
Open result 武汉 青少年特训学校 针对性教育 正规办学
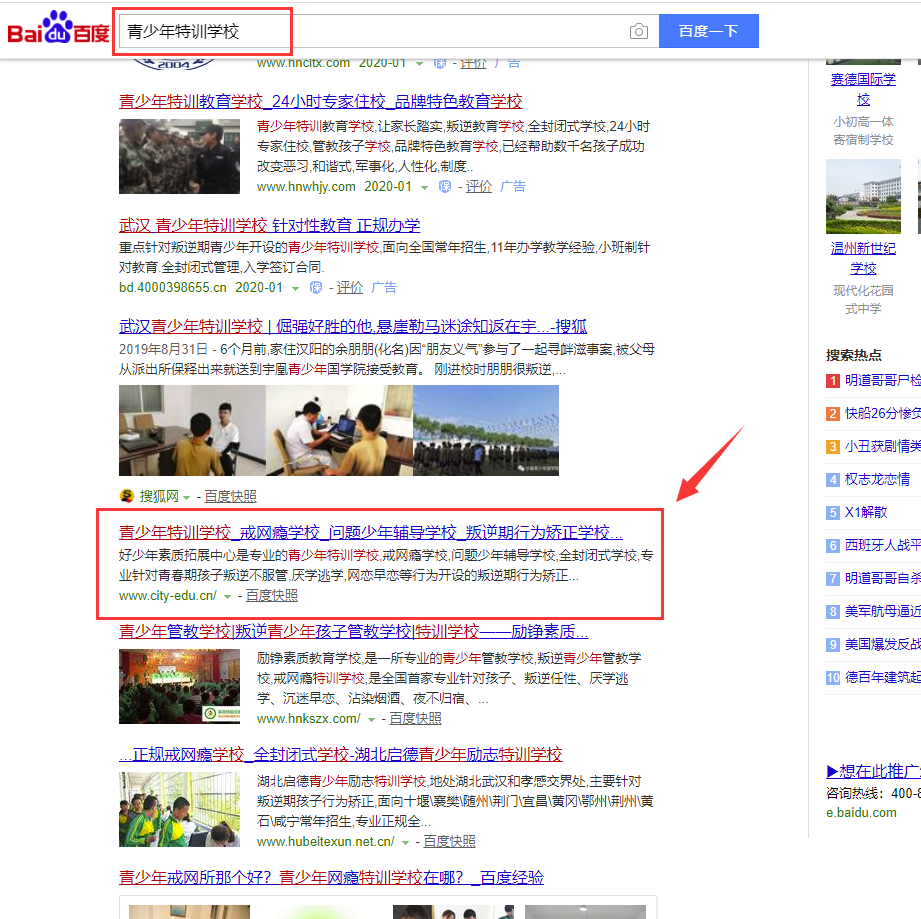270,225
